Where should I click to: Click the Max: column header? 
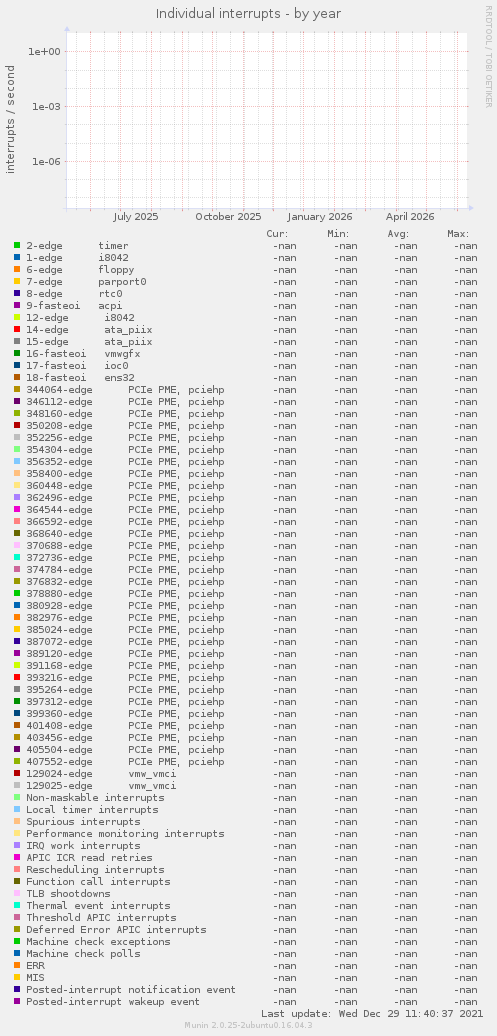(x=458, y=234)
